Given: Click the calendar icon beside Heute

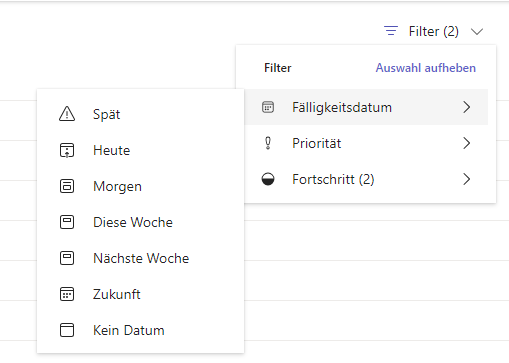Looking at the screenshot, I should tap(67, 150).
